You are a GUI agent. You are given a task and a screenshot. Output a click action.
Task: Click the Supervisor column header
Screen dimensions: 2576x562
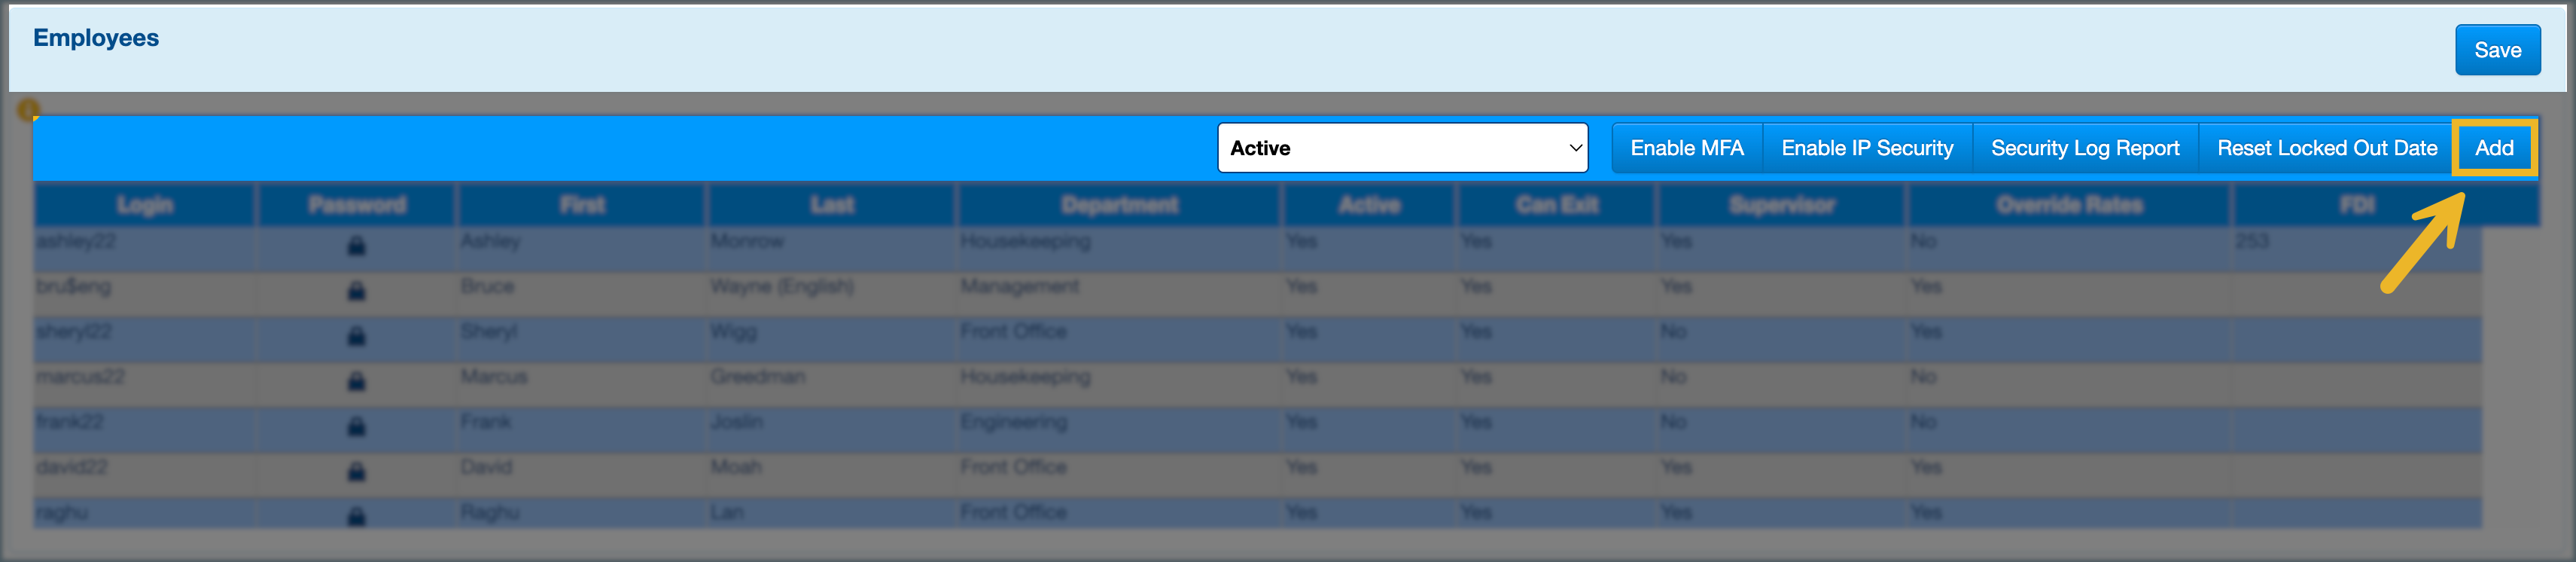coord(1781,205)
